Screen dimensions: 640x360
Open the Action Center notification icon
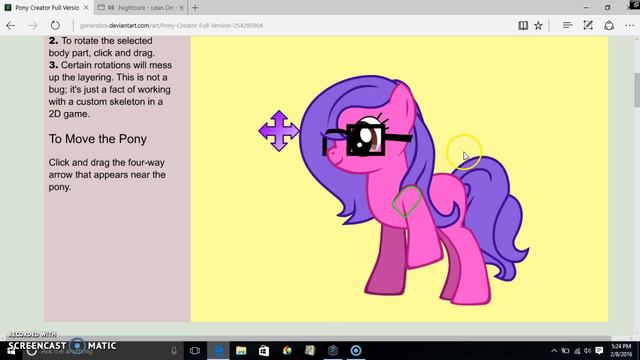click(x=599, y=351)
